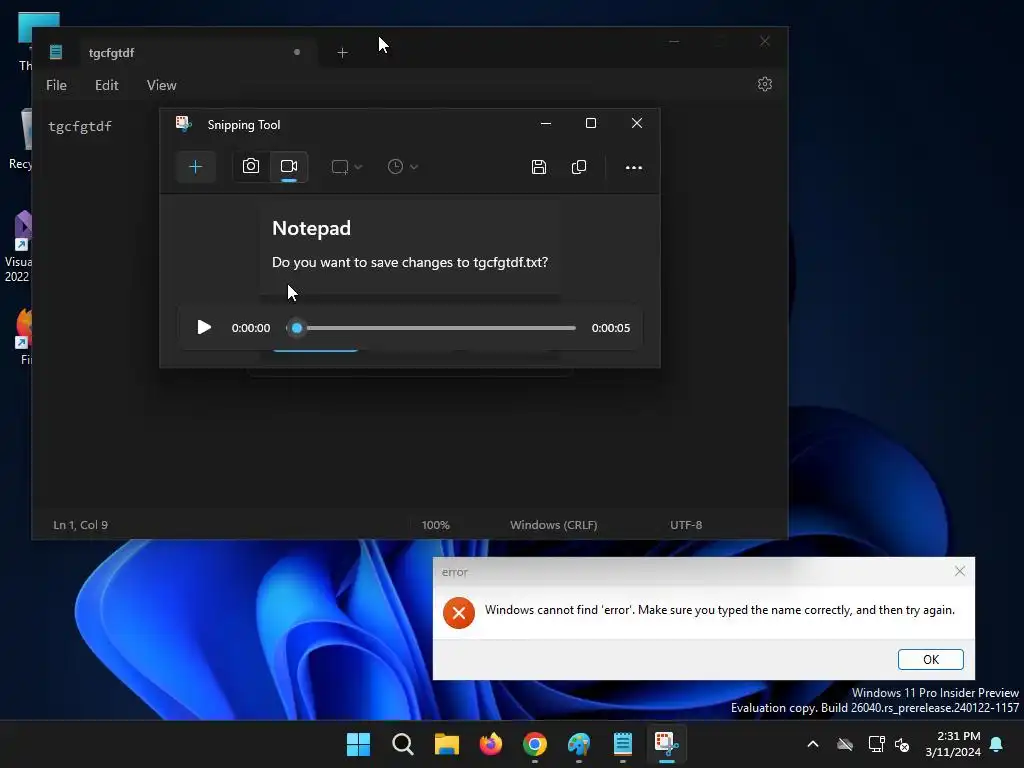This screenshot has height=768, width=1024.
Task: Click the Snipping Tool icon in its title bar
Action: tap(184, 124)
